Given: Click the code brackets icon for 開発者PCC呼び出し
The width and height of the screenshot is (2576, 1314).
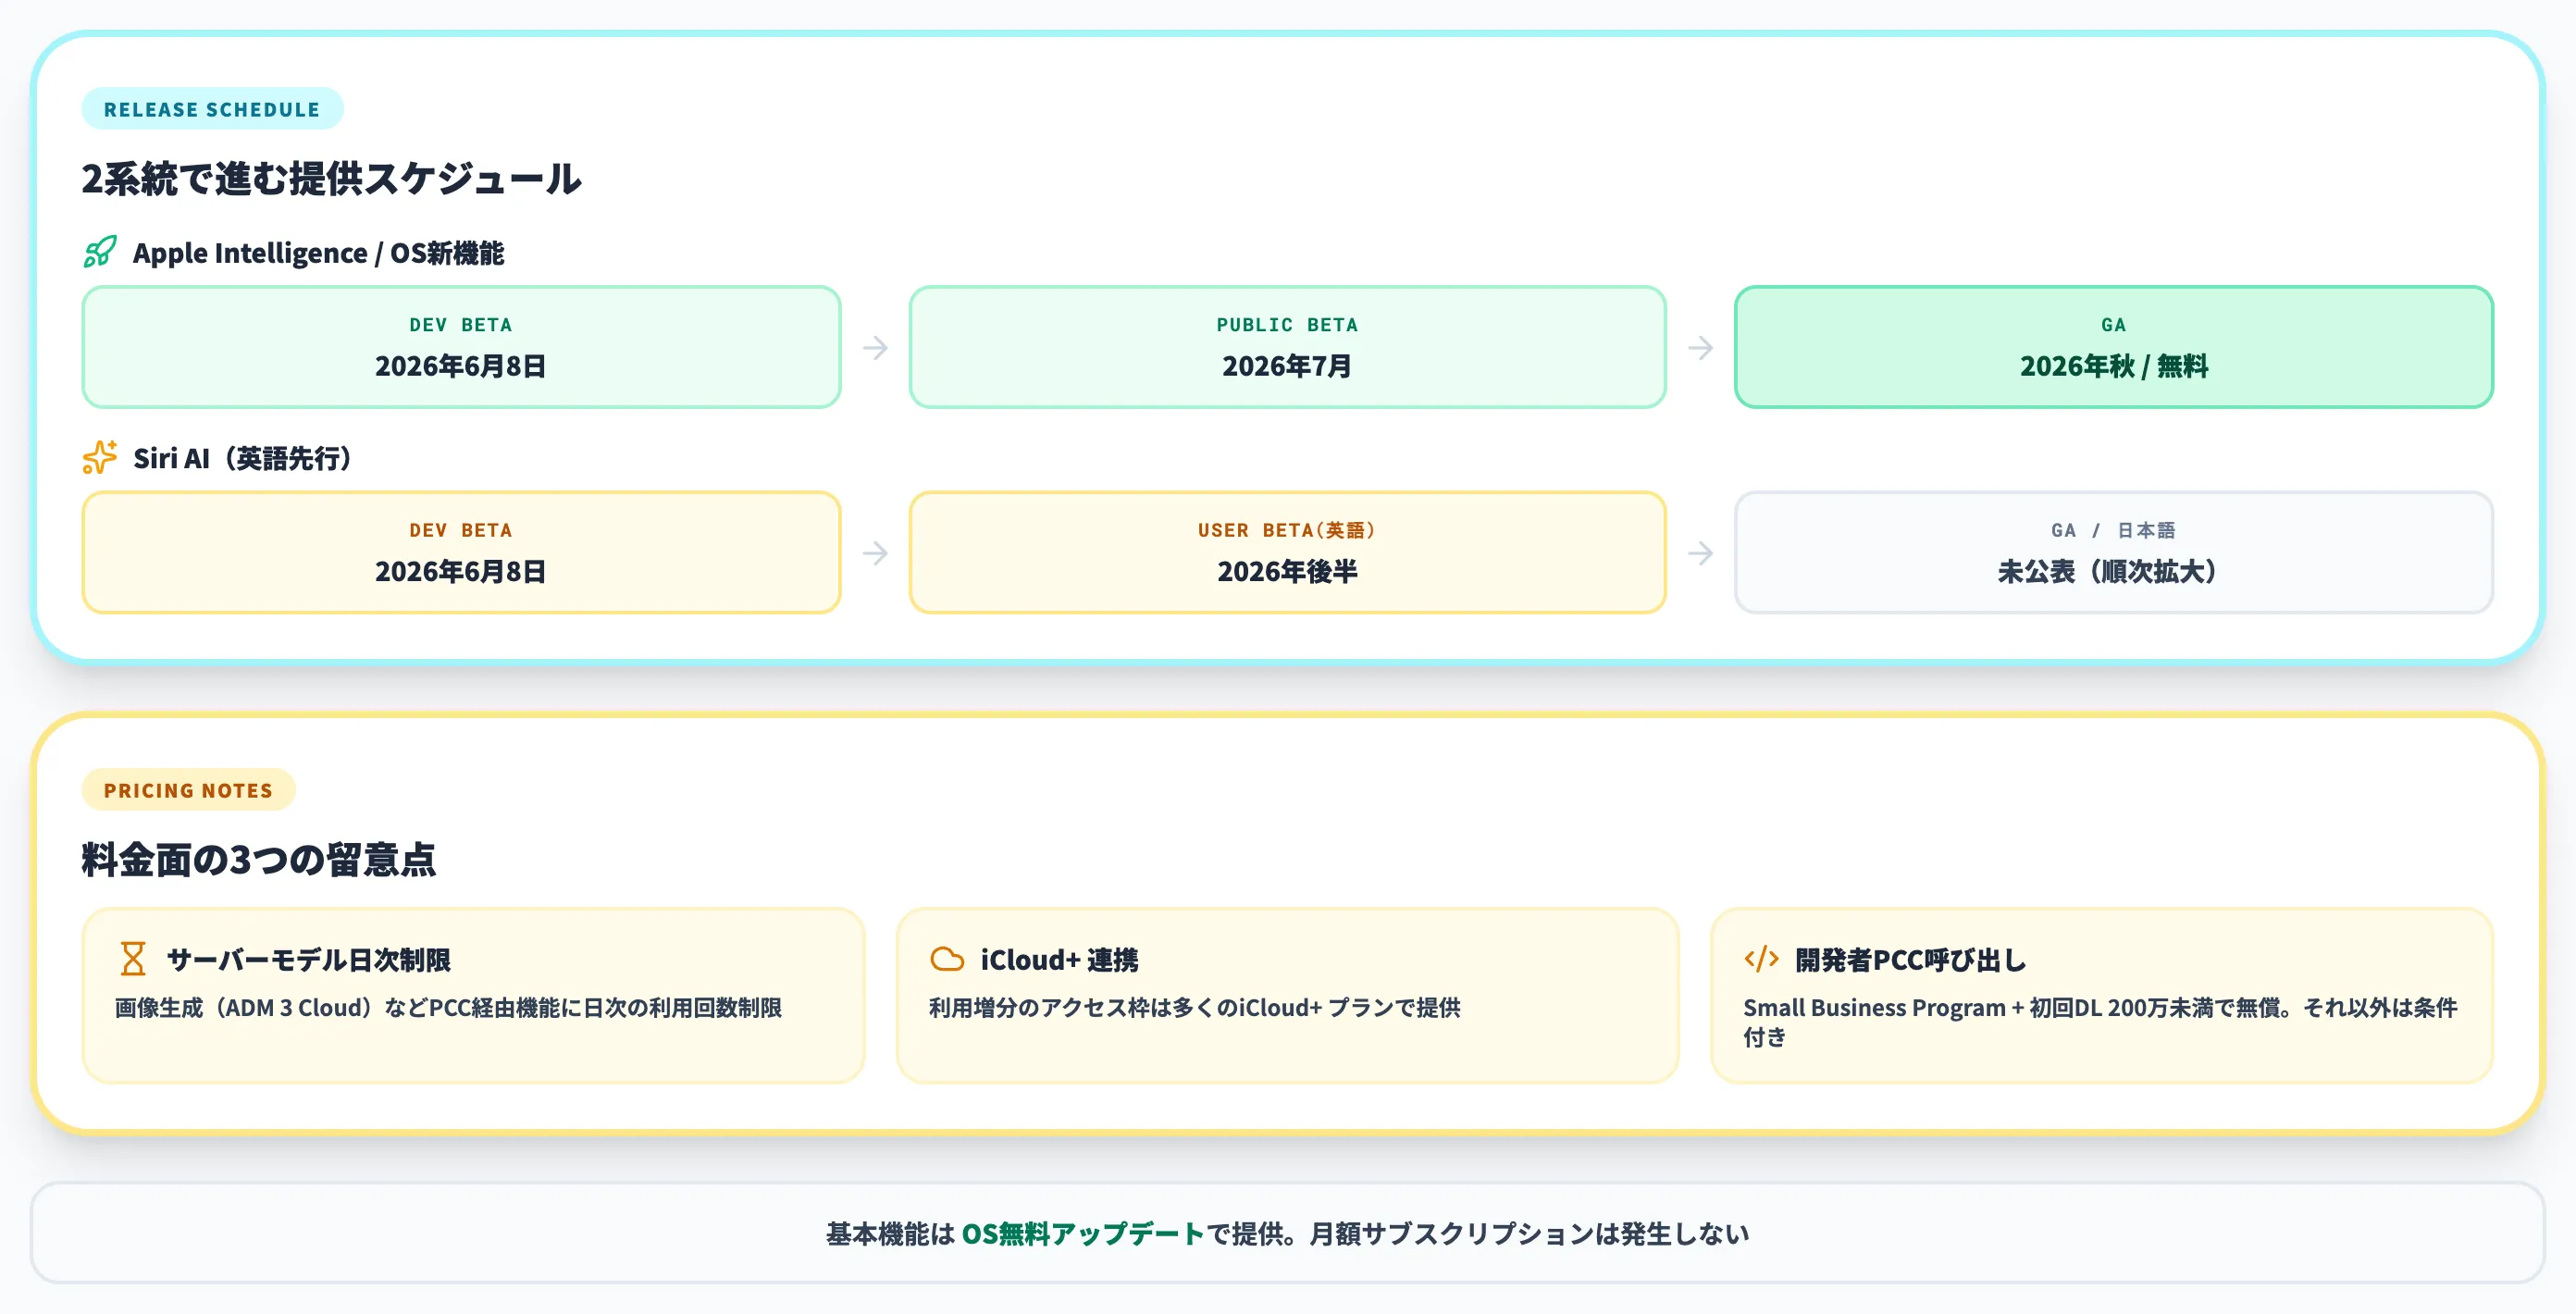Looking at the screenshot, I should pyautogui.click(x=1761, y=959).
